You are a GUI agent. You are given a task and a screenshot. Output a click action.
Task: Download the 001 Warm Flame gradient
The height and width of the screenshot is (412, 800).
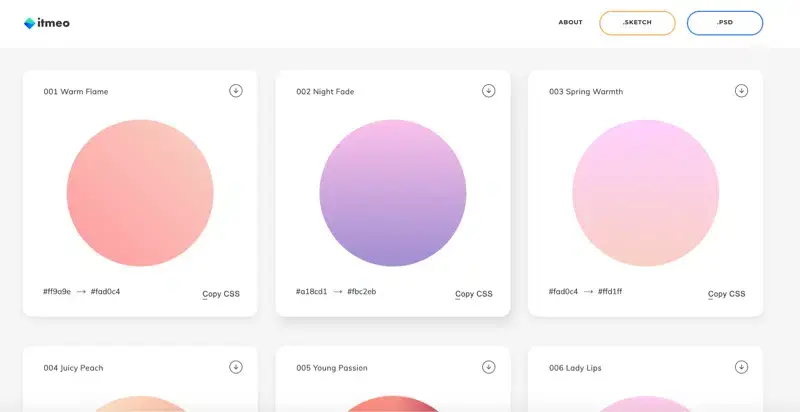[x=235, y=91]
